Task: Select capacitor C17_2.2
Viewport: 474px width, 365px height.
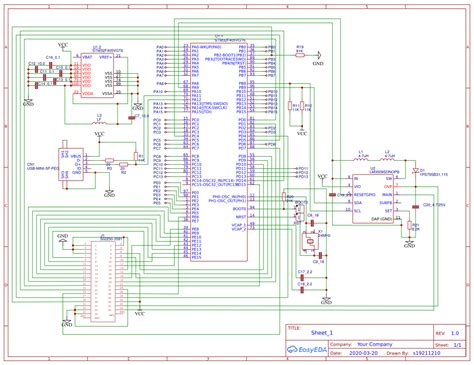Action: click(302, 277)
